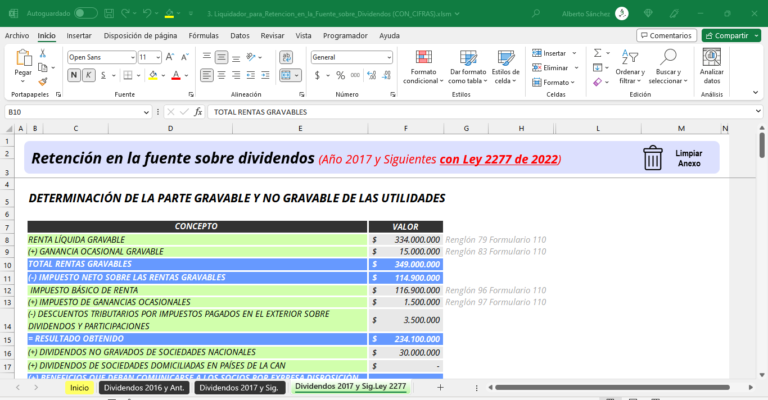Click the Format Painter brush icon
This screenshot has height=400, width=768.
[43, 81]
